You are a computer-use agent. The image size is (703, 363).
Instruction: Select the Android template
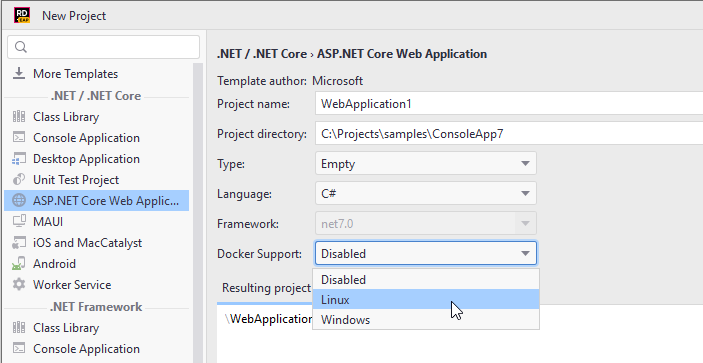[96, 264]
